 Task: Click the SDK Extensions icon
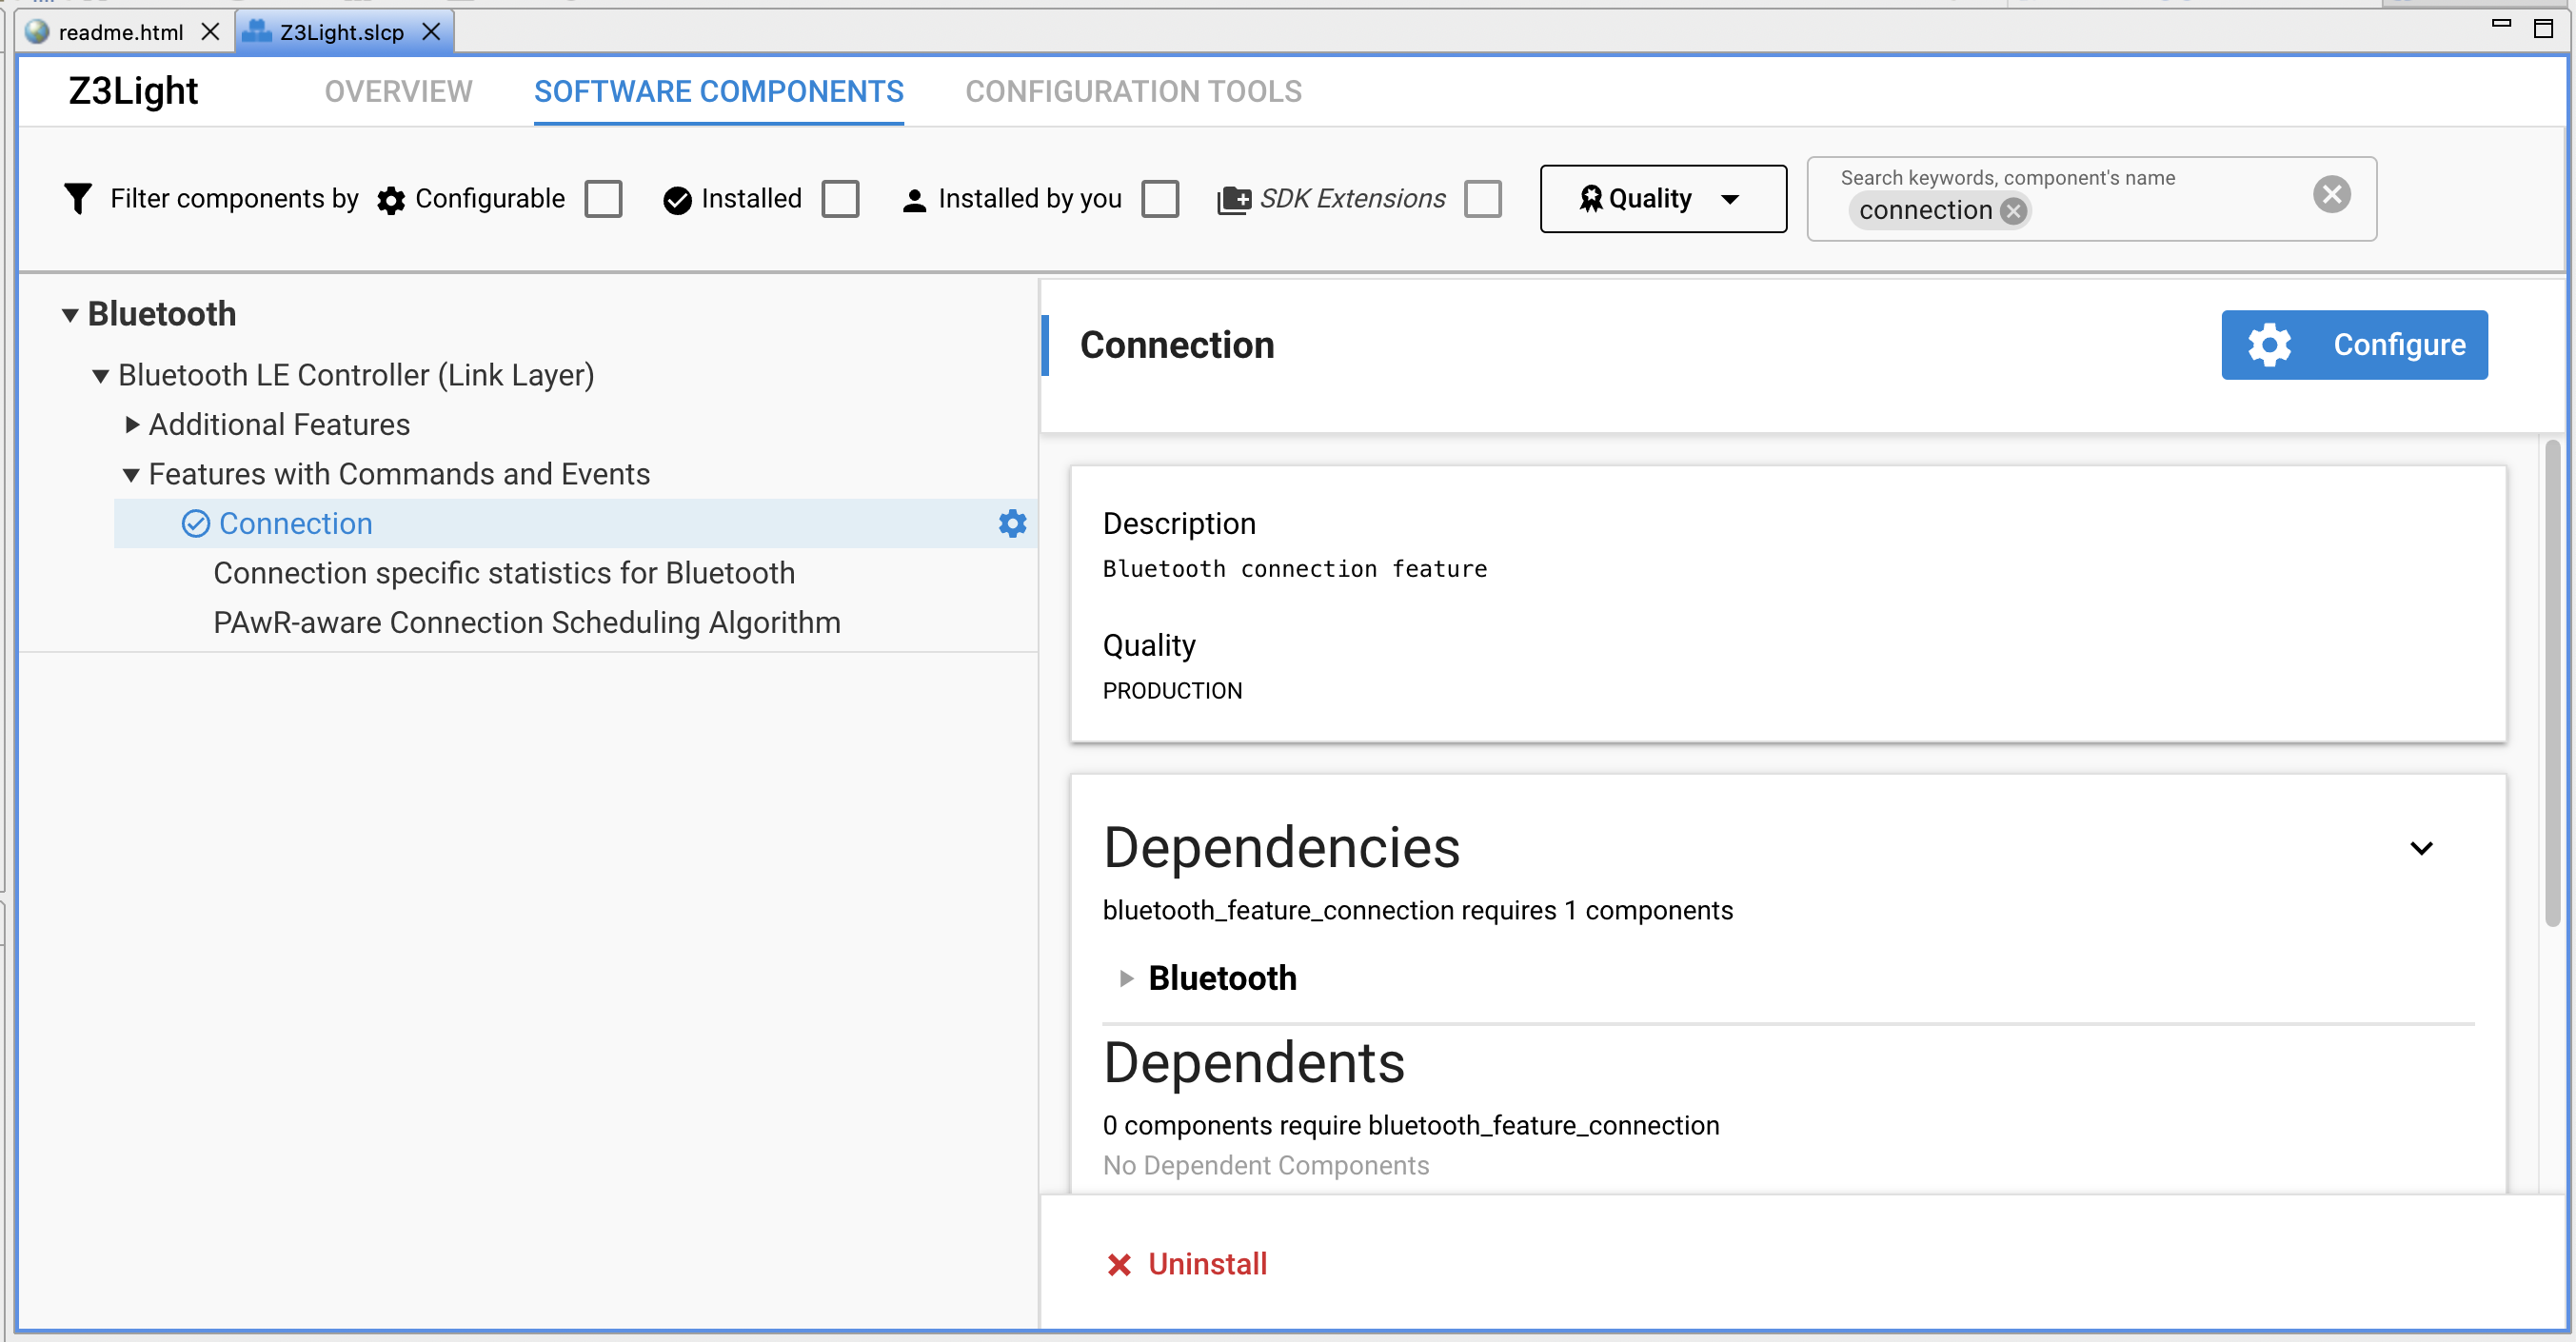tap(1233, 198)
